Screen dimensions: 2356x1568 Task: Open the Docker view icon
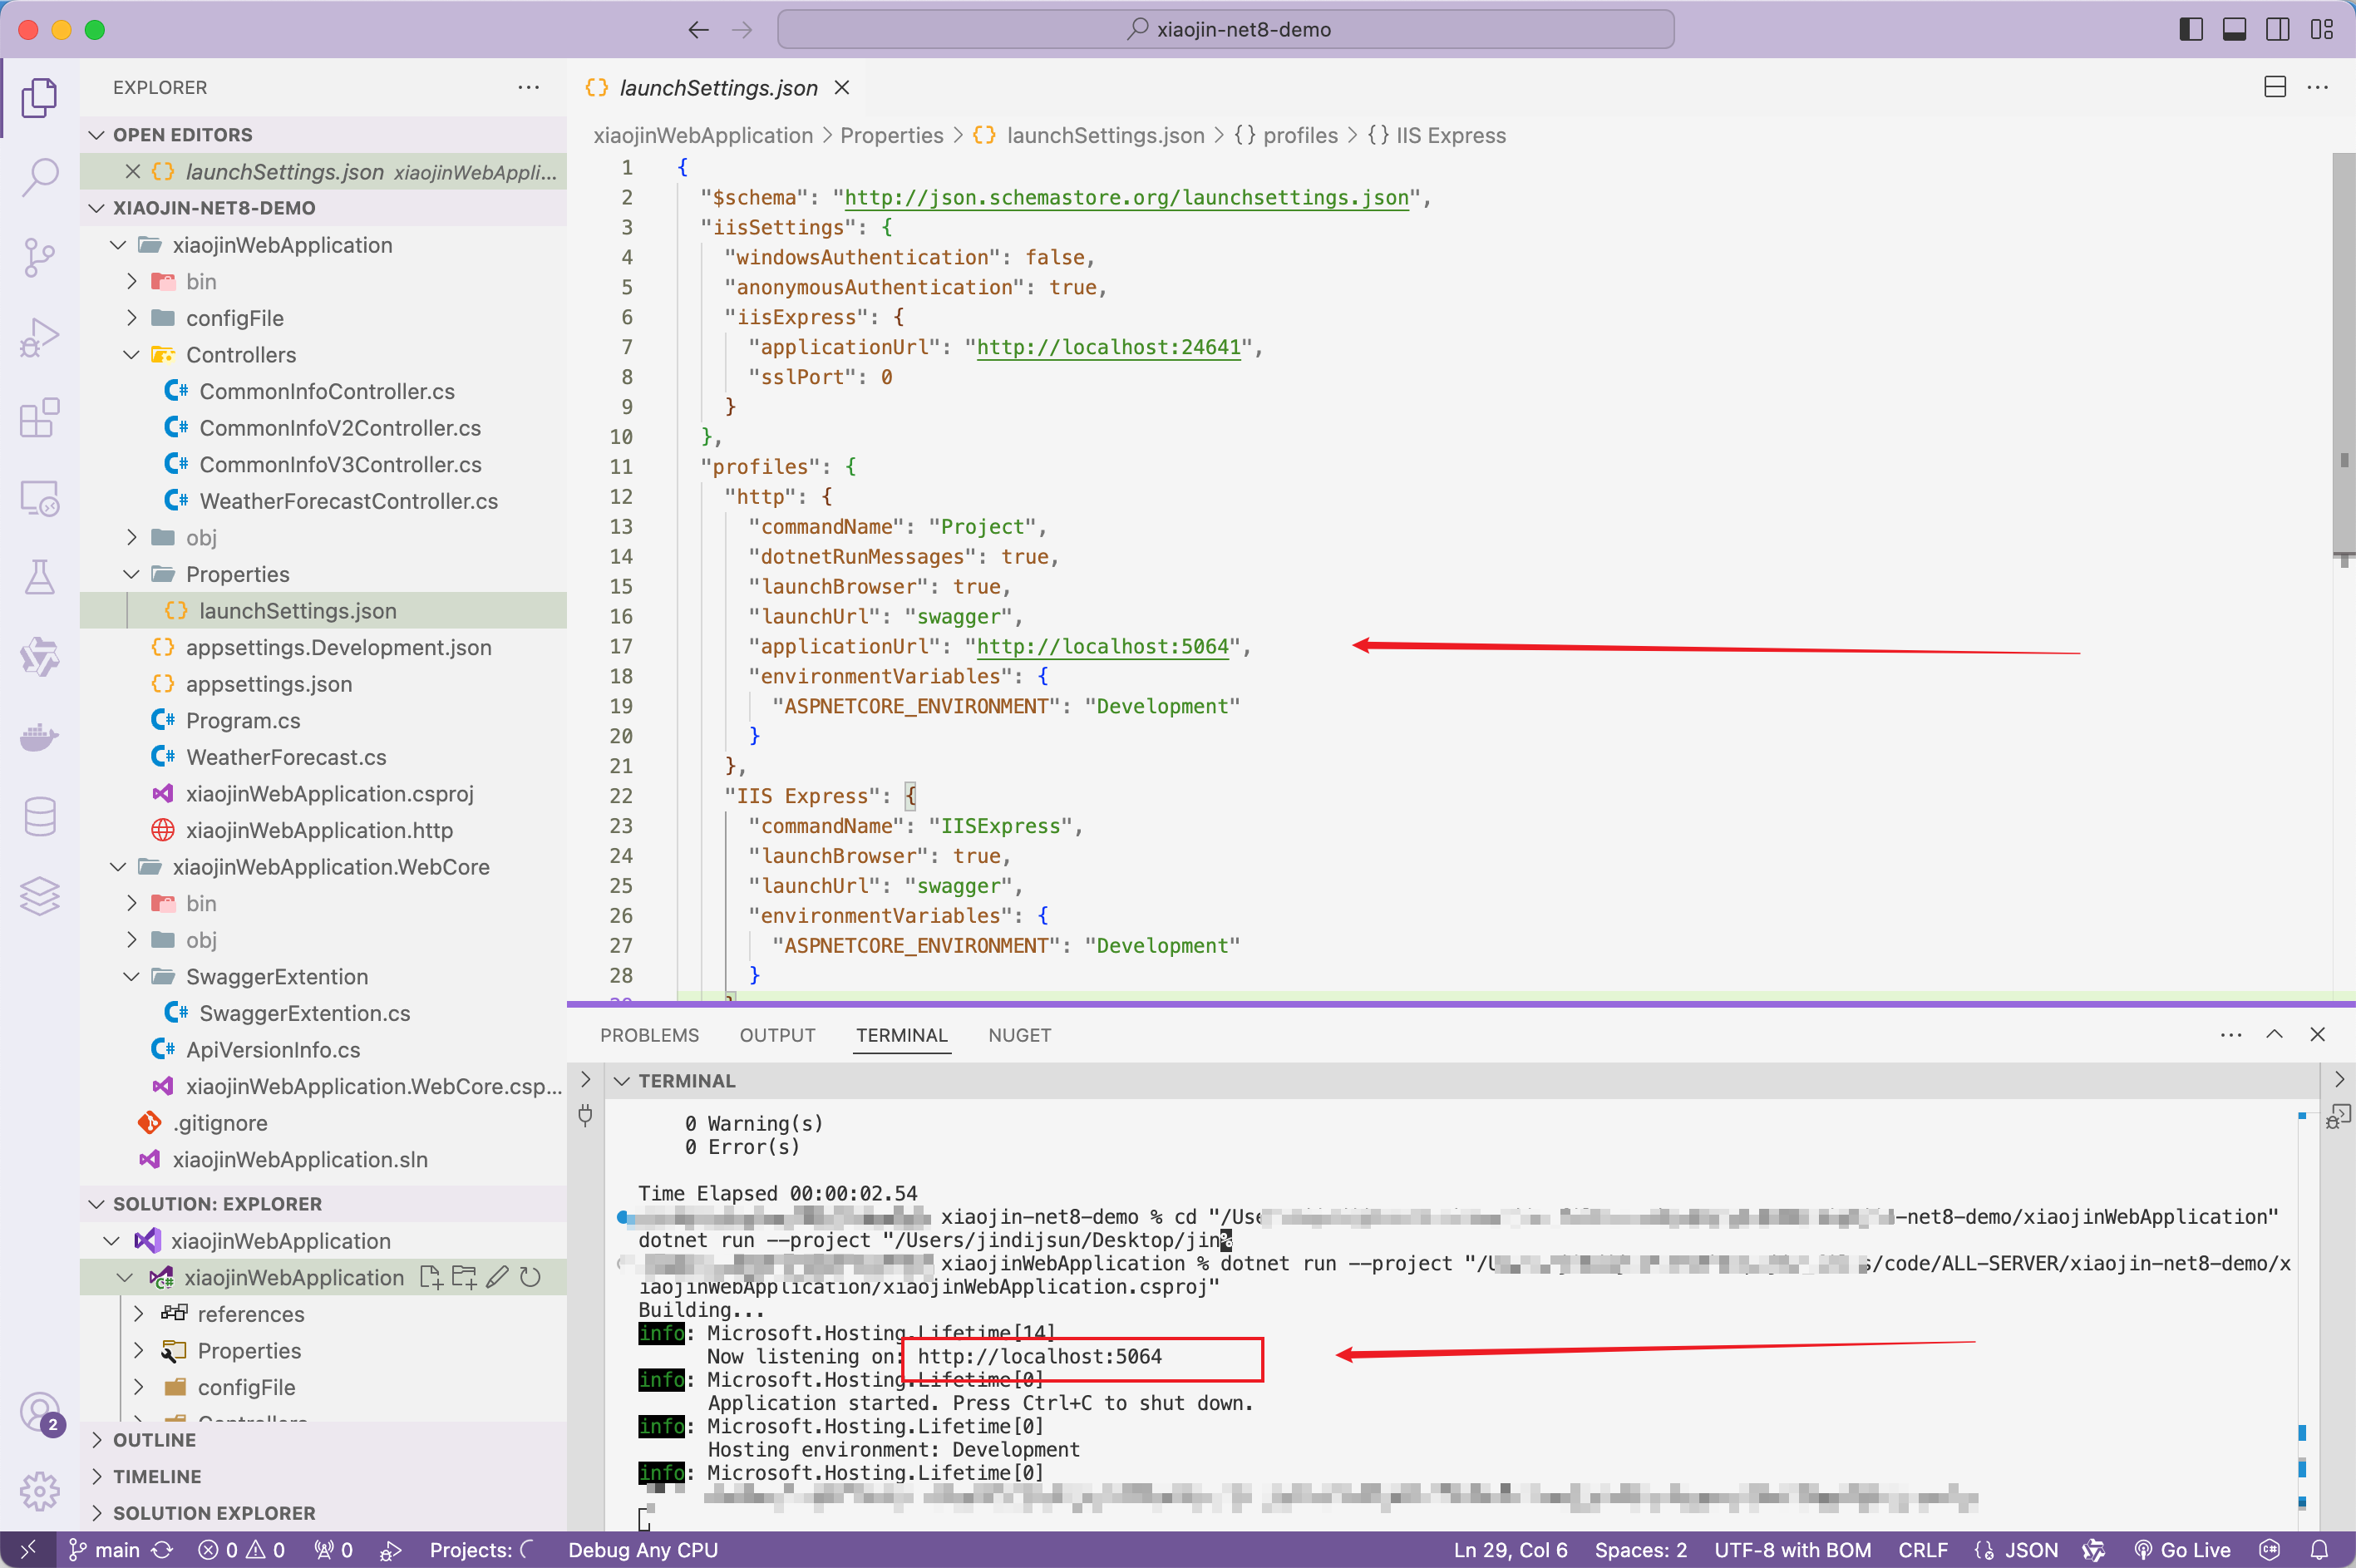[x=40, y=737]
